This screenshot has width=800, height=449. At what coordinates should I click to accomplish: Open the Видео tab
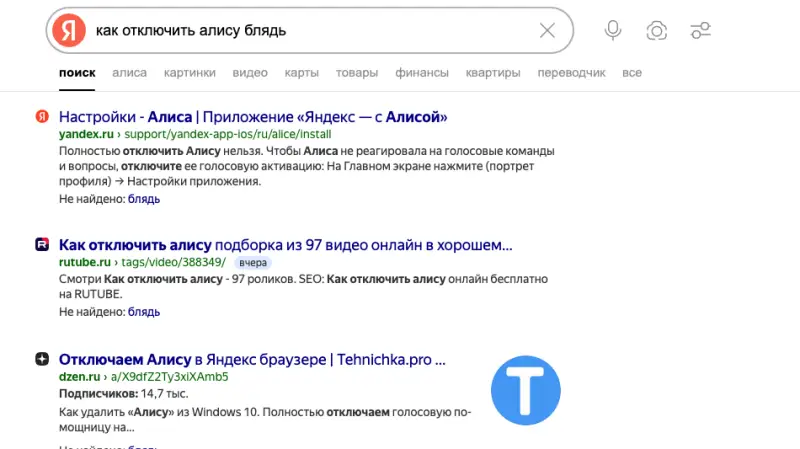[249, 73]
